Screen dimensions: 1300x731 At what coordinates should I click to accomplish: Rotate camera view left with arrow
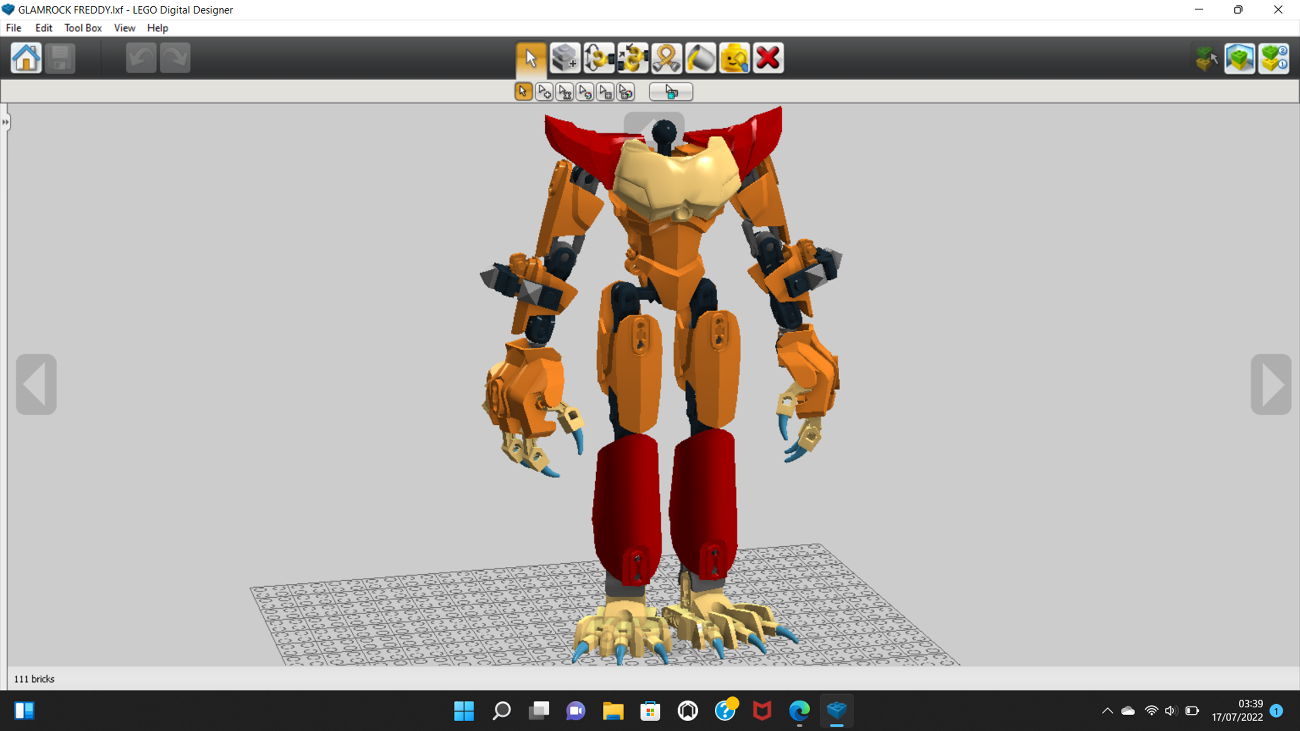point(36,384)
